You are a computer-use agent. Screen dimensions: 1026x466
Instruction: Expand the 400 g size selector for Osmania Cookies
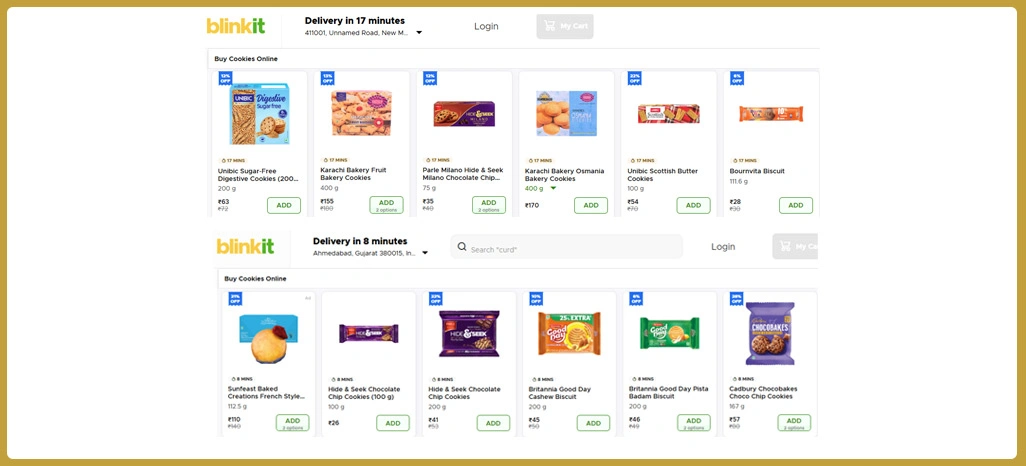click(553, 188)
